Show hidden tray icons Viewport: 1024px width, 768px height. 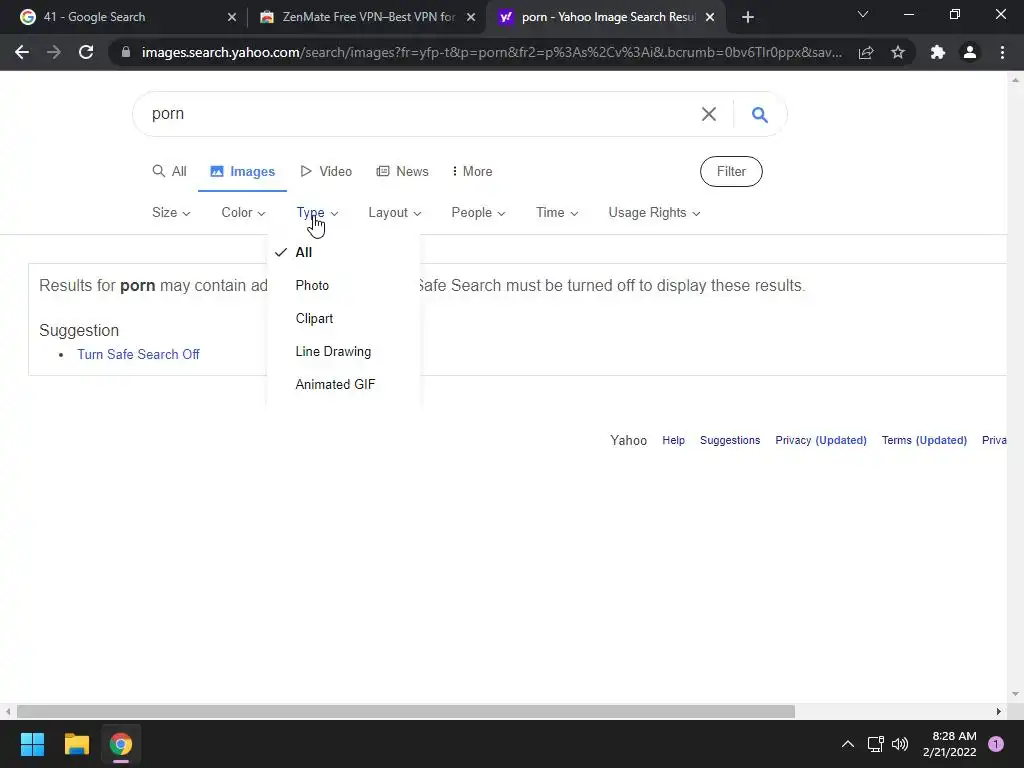[x=848, y=744]
